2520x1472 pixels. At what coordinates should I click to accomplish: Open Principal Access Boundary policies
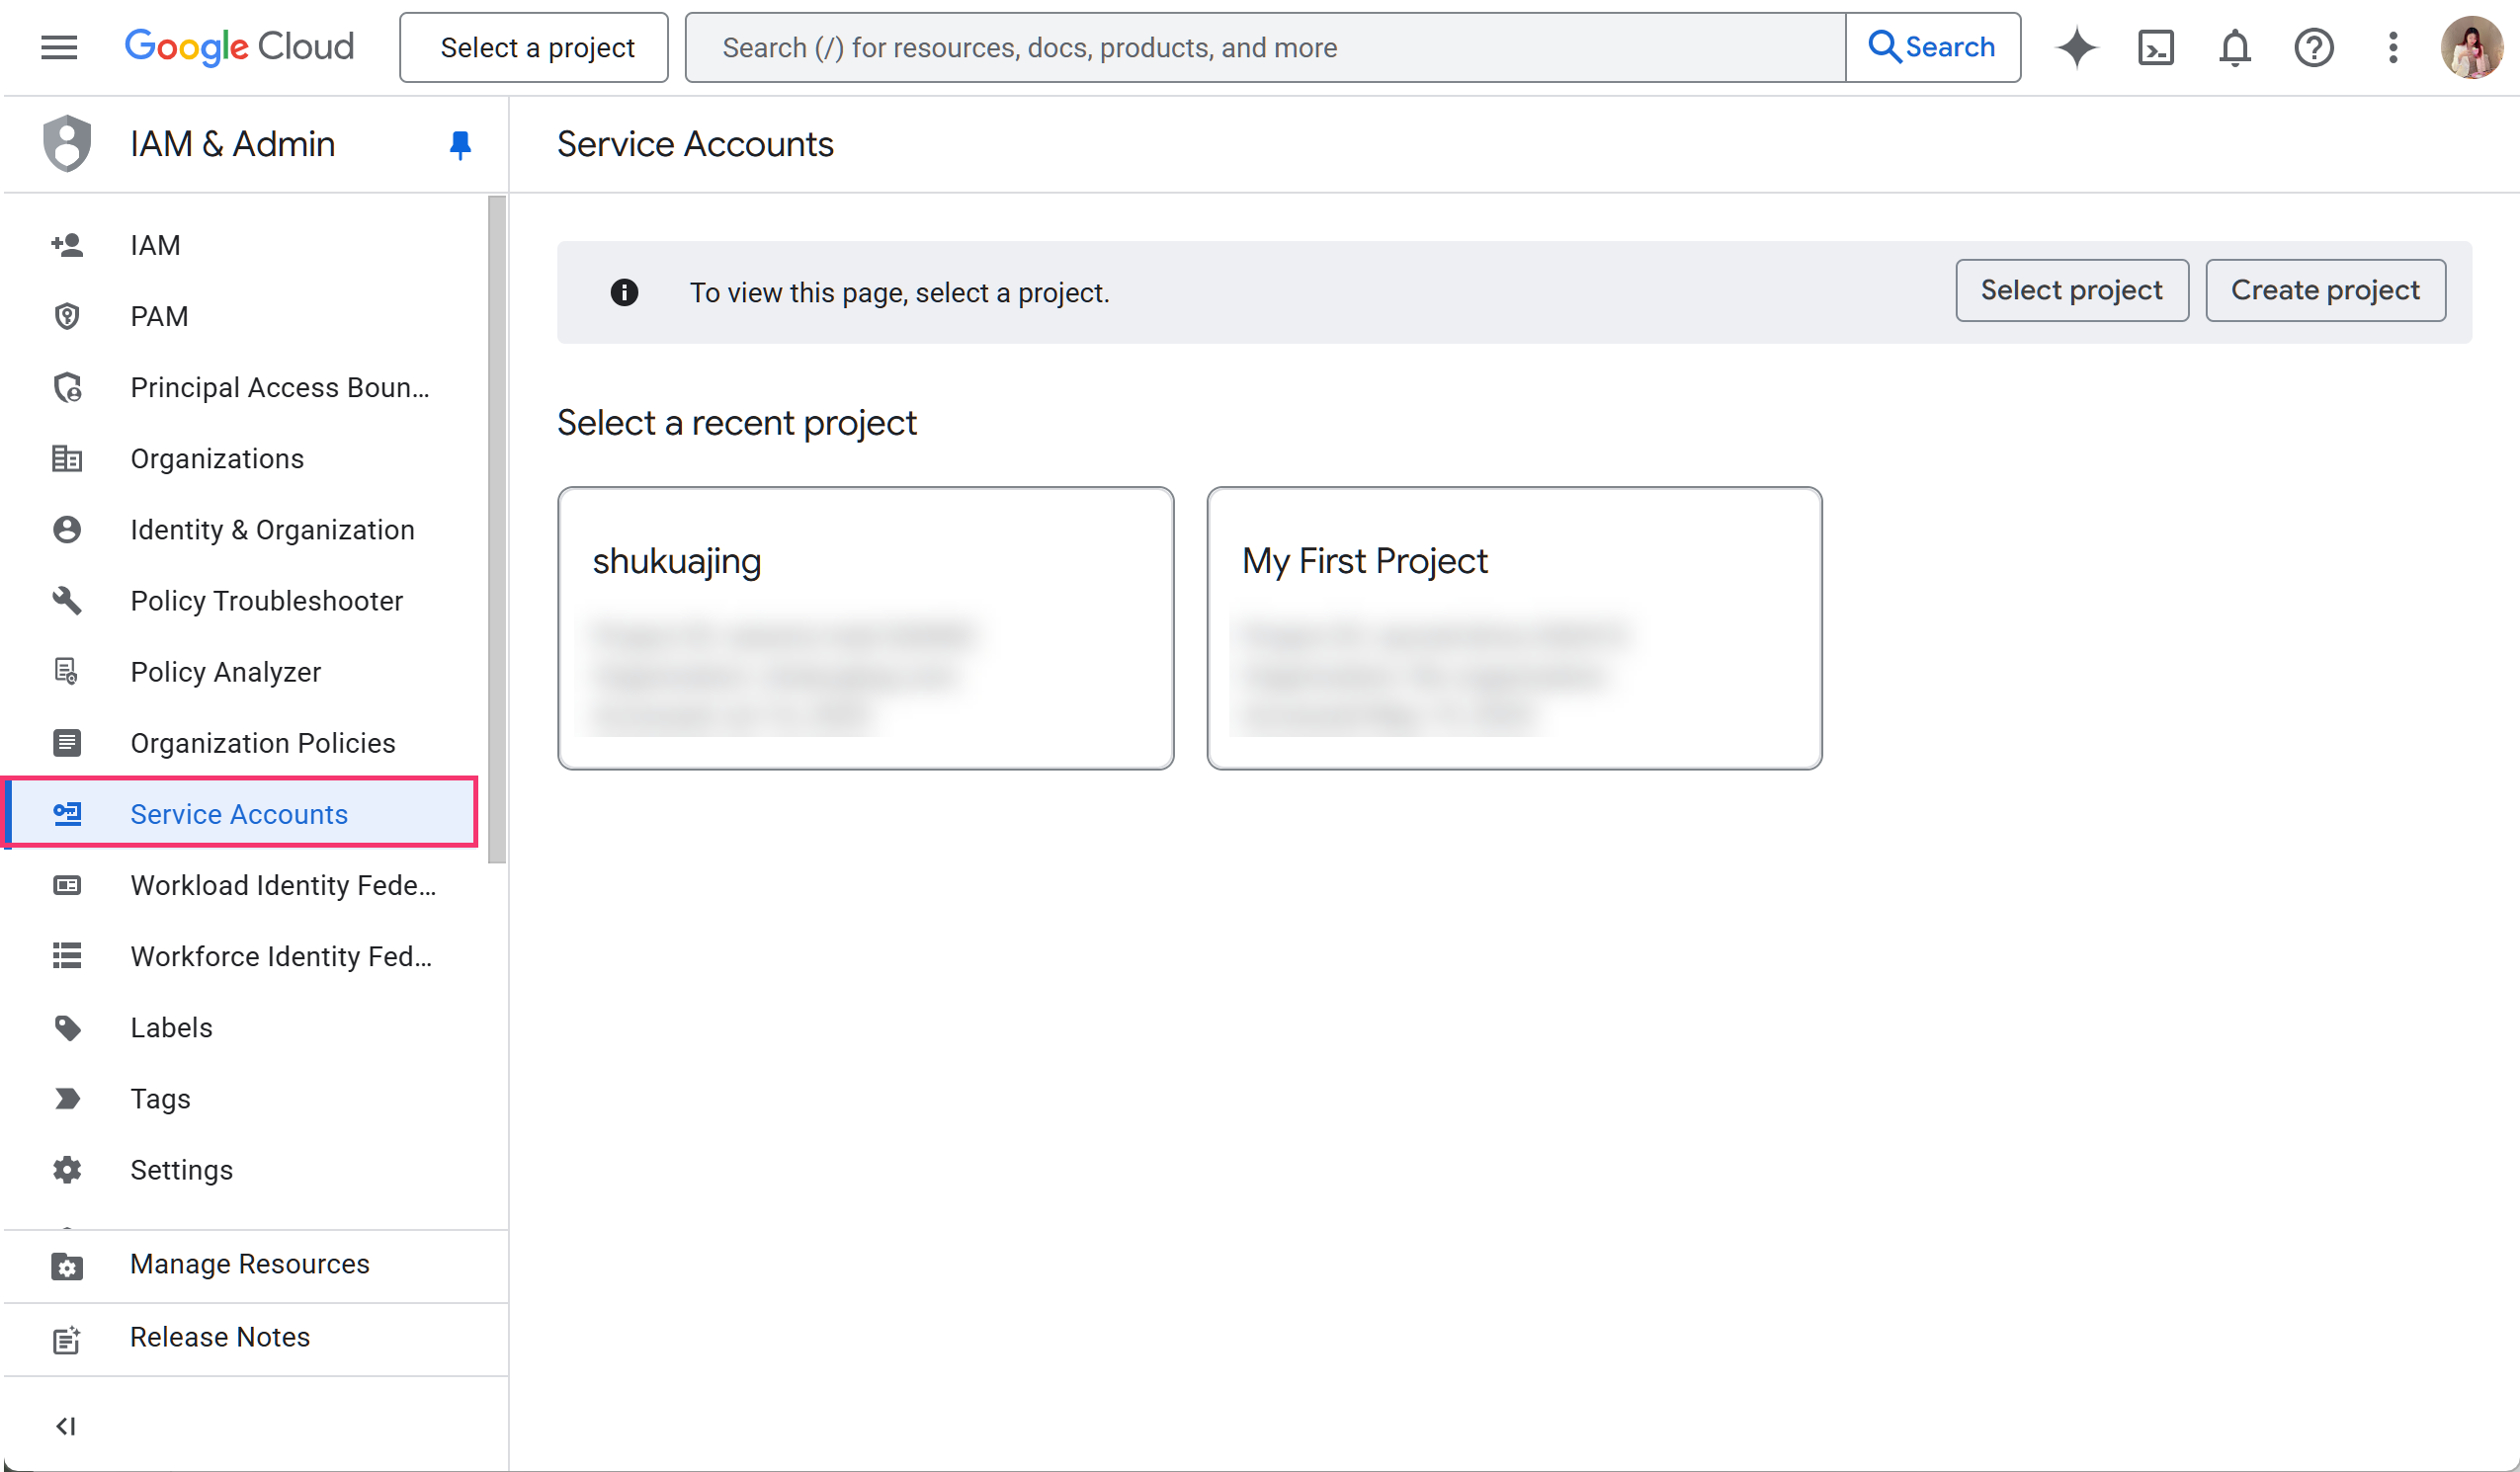coord(242,387)
